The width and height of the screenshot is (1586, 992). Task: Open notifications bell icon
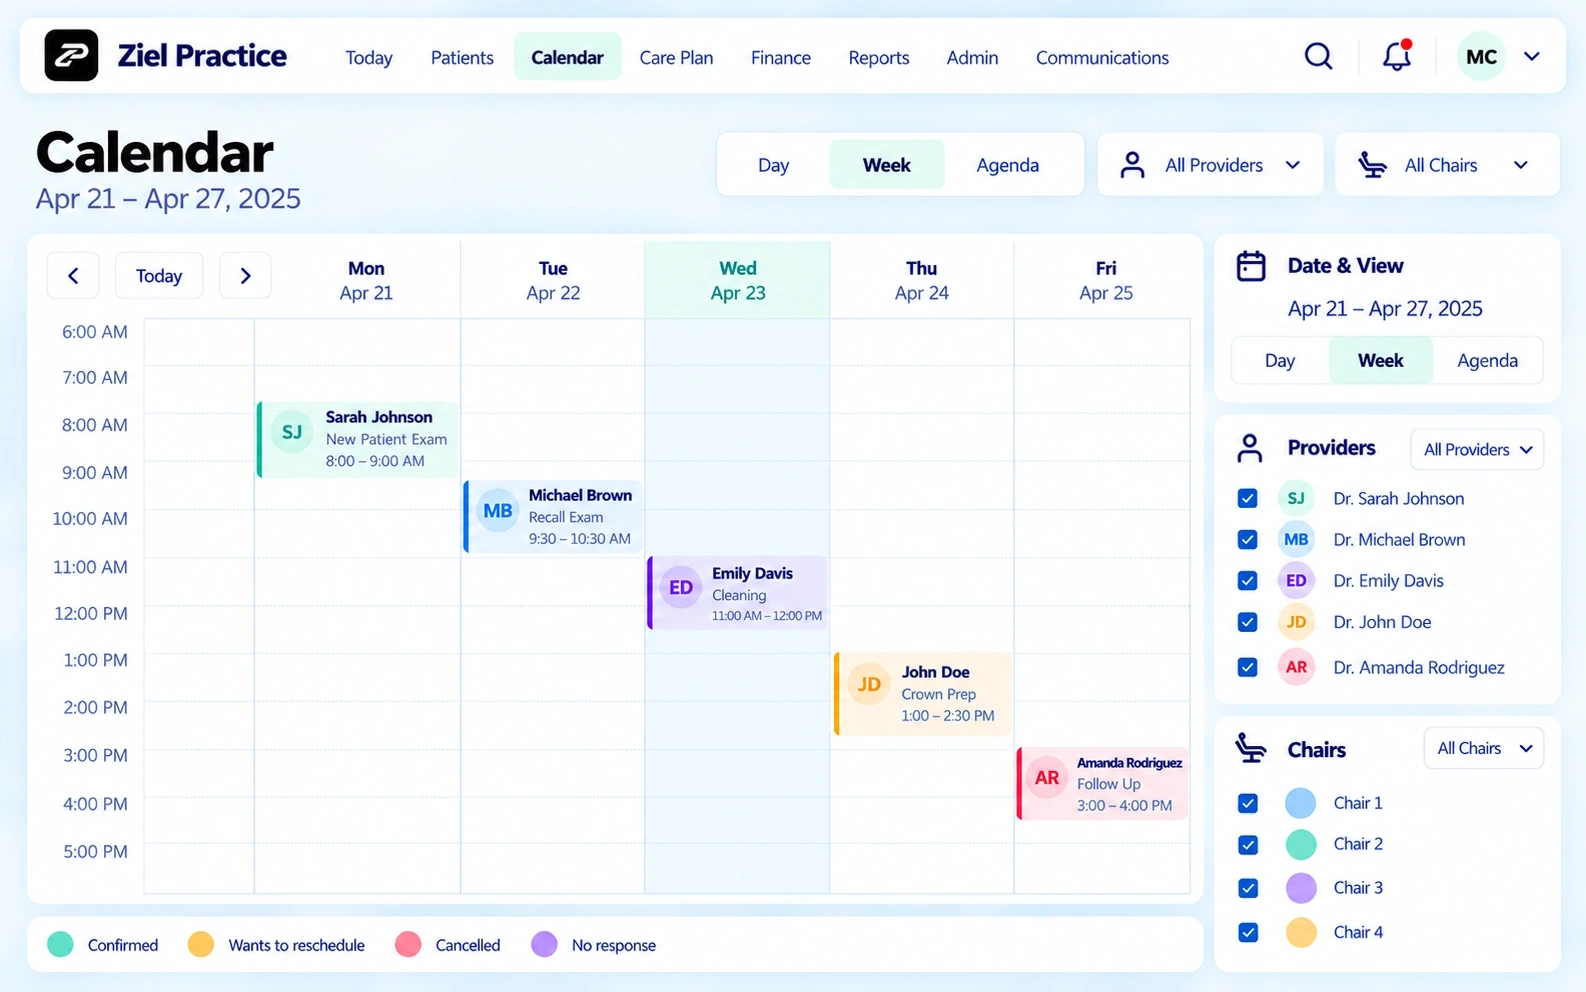pos(1397,56)
